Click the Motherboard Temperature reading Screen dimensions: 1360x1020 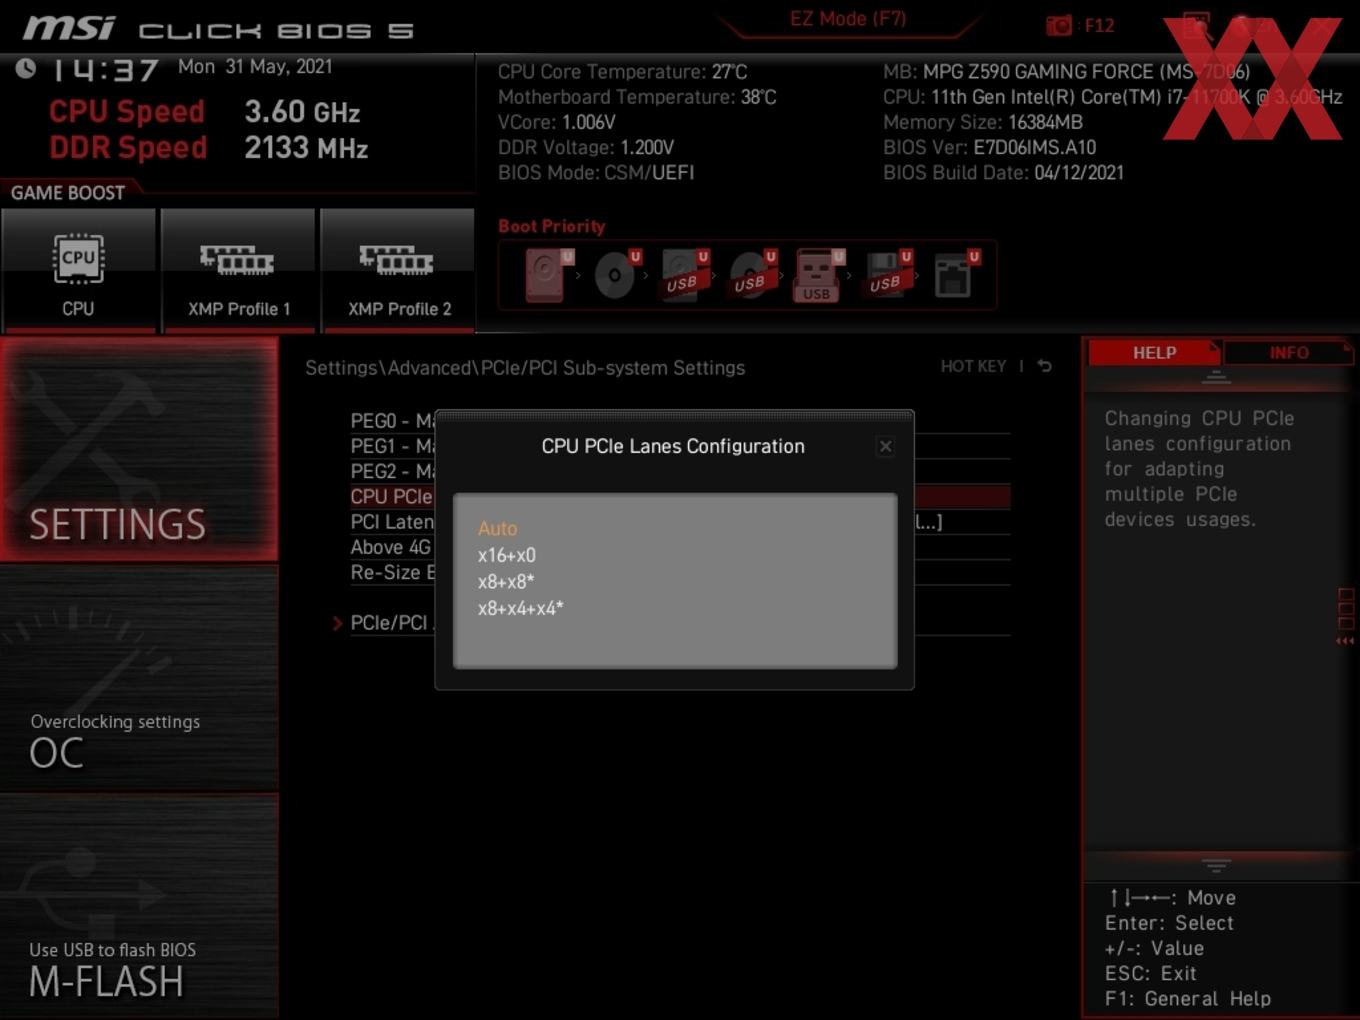click(x=637, y=97)
